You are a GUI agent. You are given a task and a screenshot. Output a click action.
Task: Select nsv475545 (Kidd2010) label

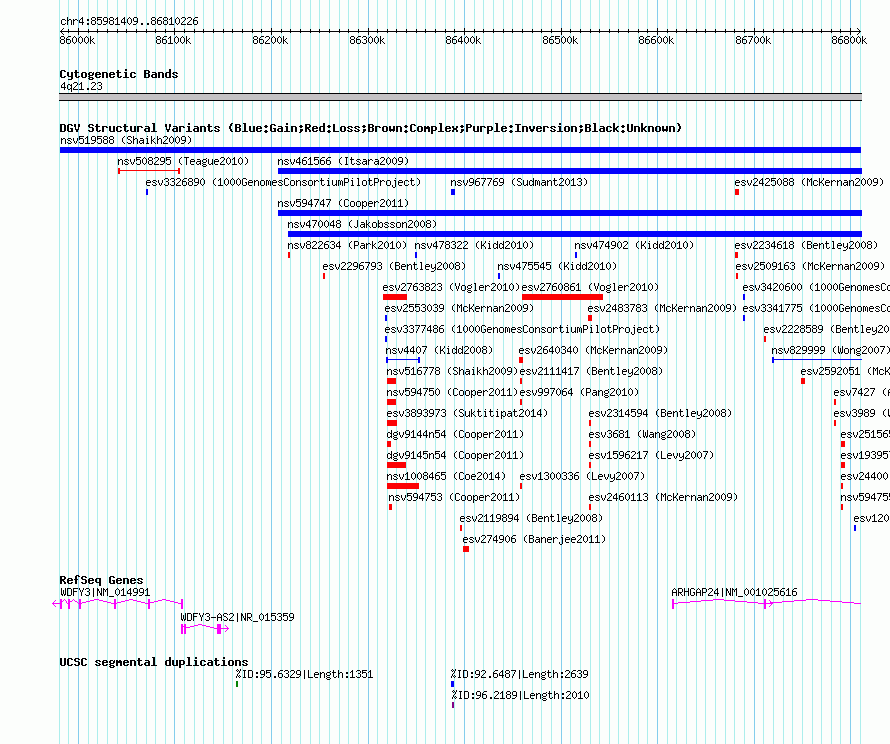coord(557,266)
